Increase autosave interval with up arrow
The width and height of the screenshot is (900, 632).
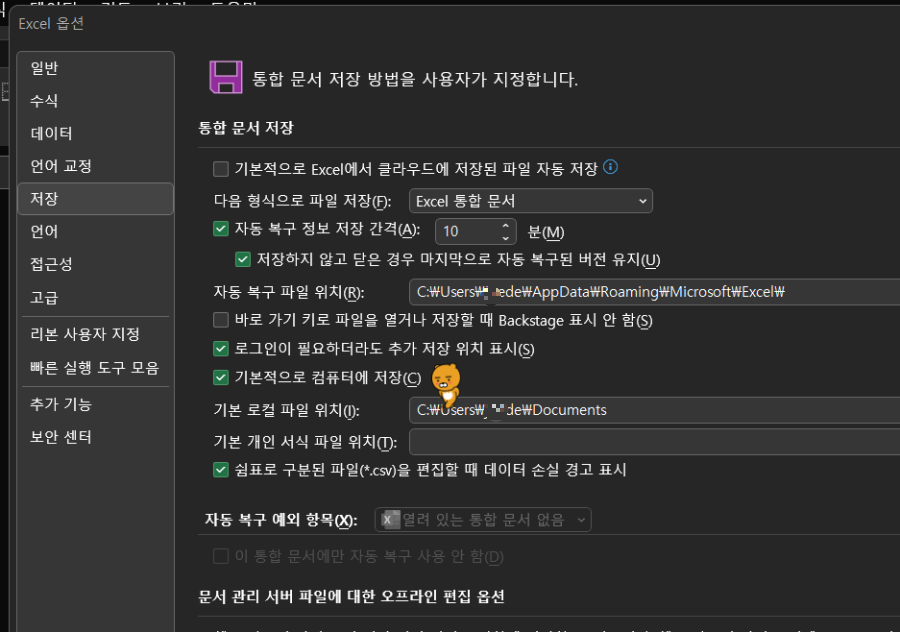click(505, 226)
